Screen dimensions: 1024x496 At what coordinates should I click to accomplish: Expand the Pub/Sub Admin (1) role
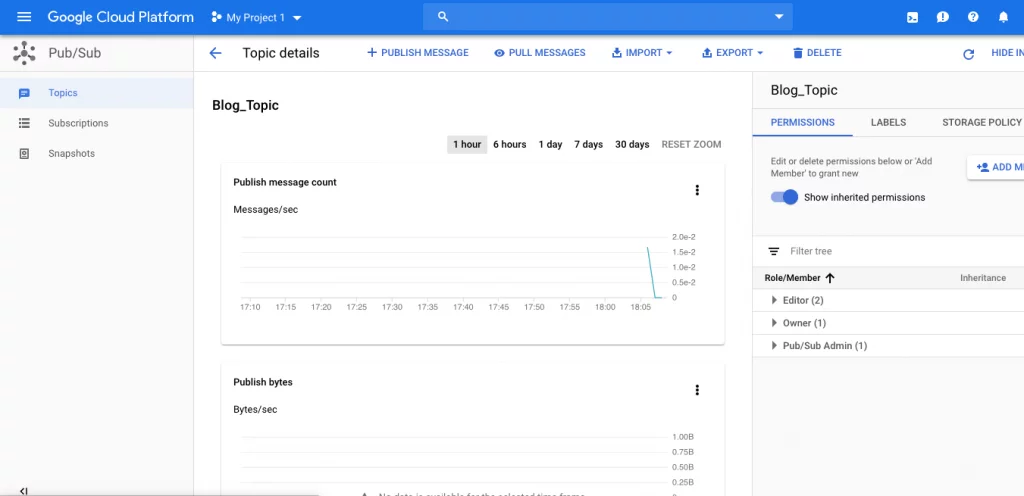click(x=775, y=346)
